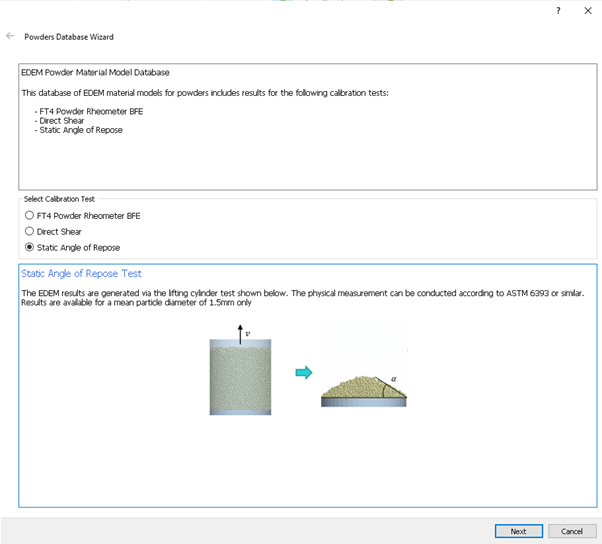
Task: Click the powder-filled cylinder illustration
Action: point(240,376)
